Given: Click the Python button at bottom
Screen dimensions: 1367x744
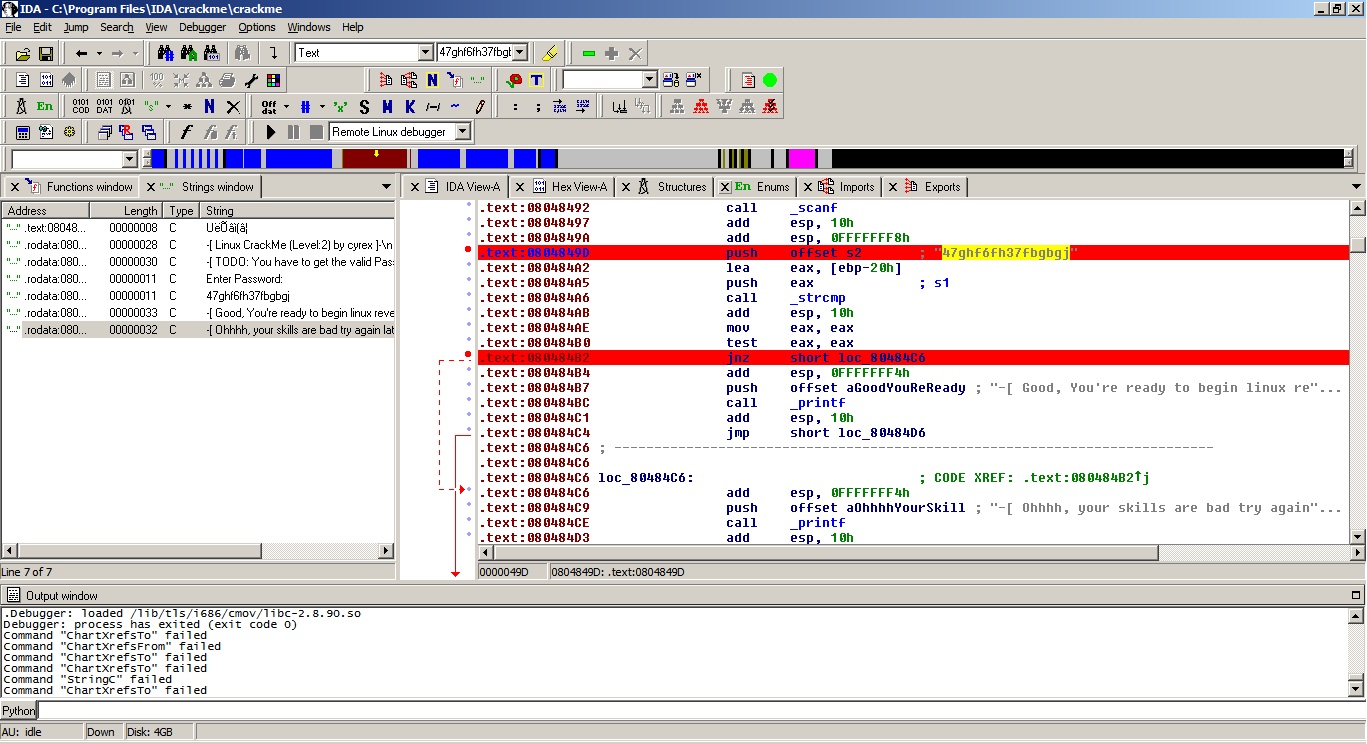Looking at the screenshot, I should 18,711.
